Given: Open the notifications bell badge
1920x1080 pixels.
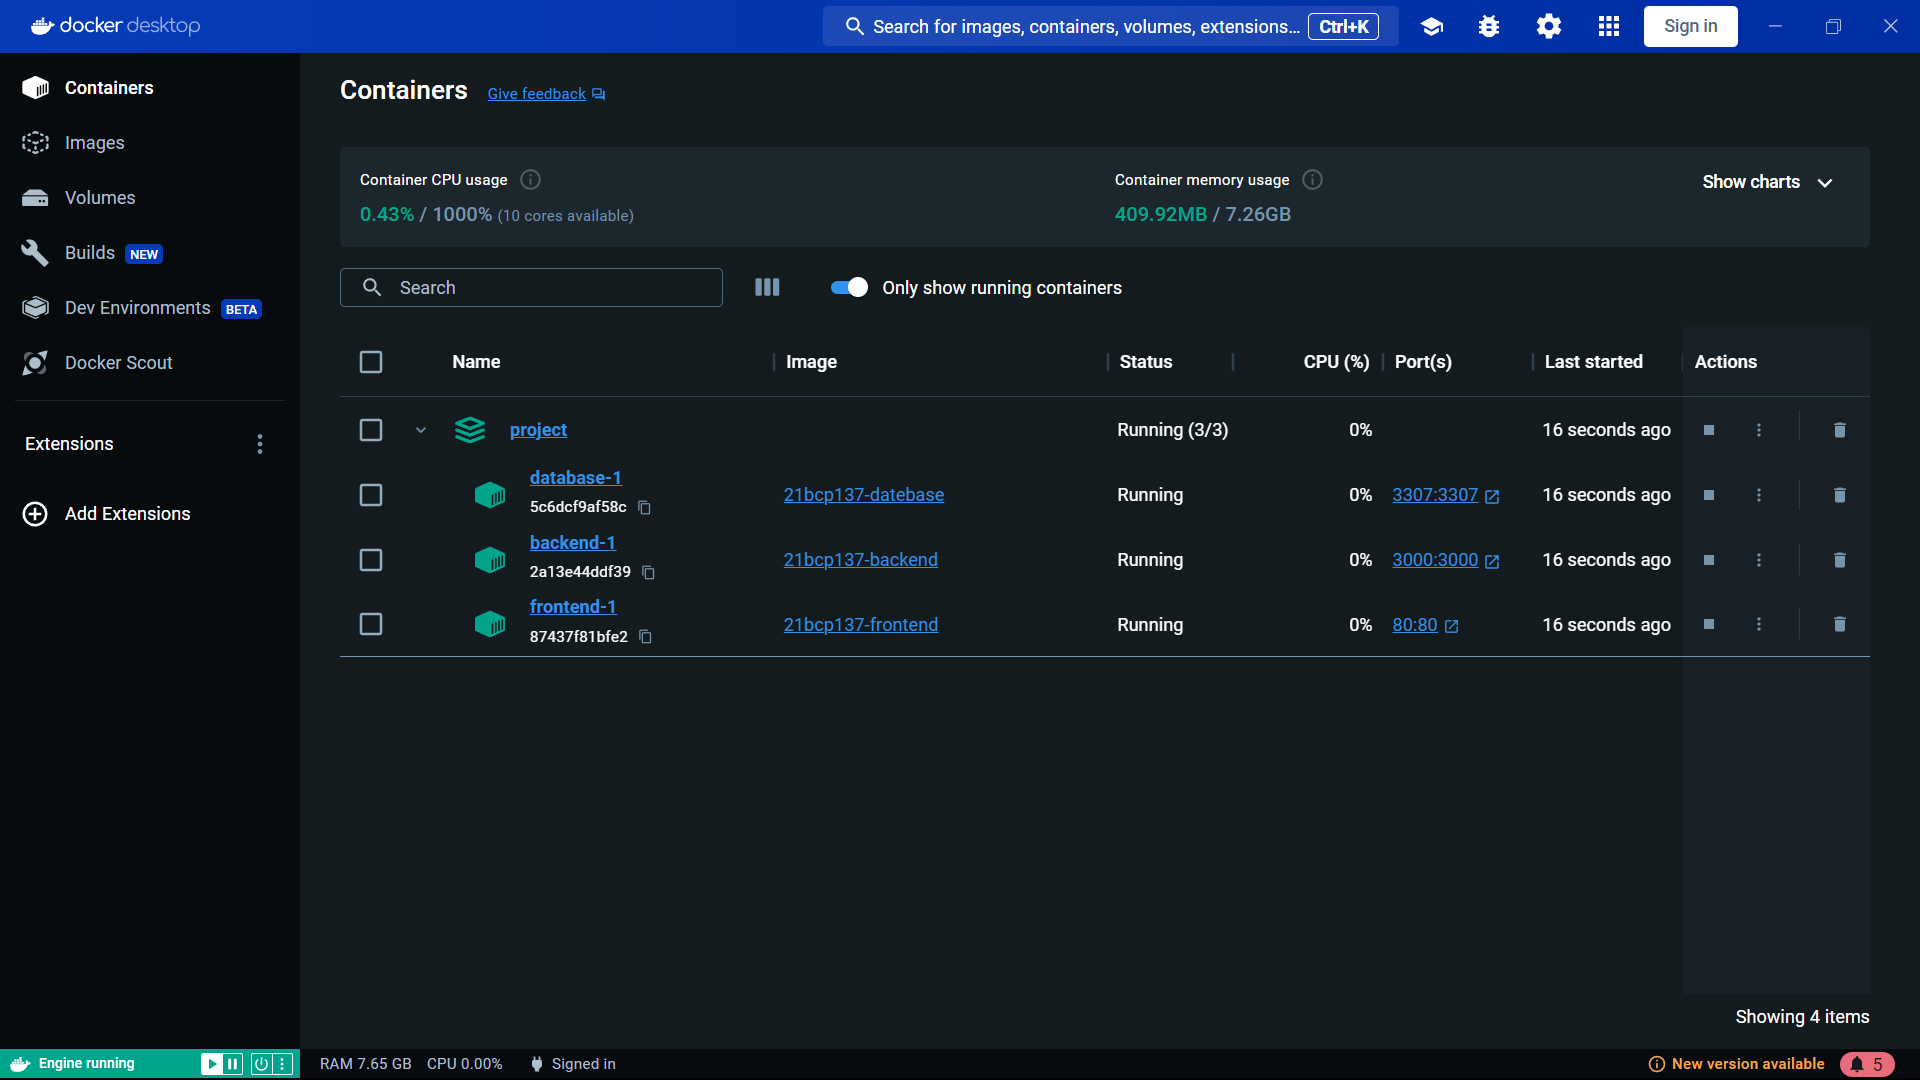Looking at the screenshot, I should pyautogui.click(x=1866, y=1064).
